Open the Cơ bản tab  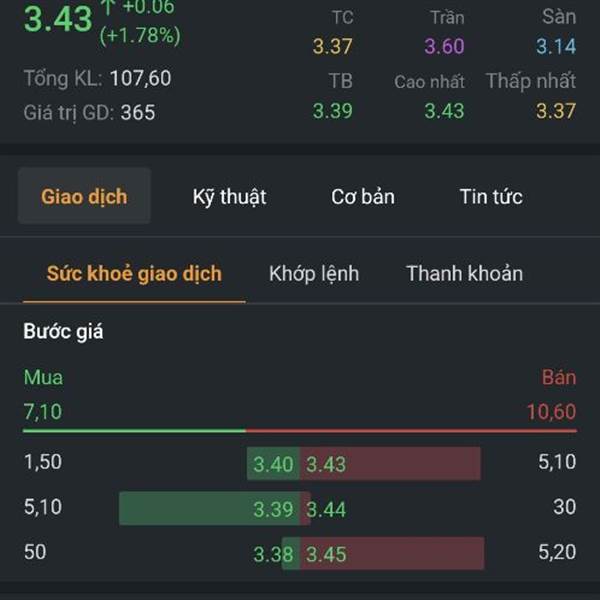tap(363, 197)
